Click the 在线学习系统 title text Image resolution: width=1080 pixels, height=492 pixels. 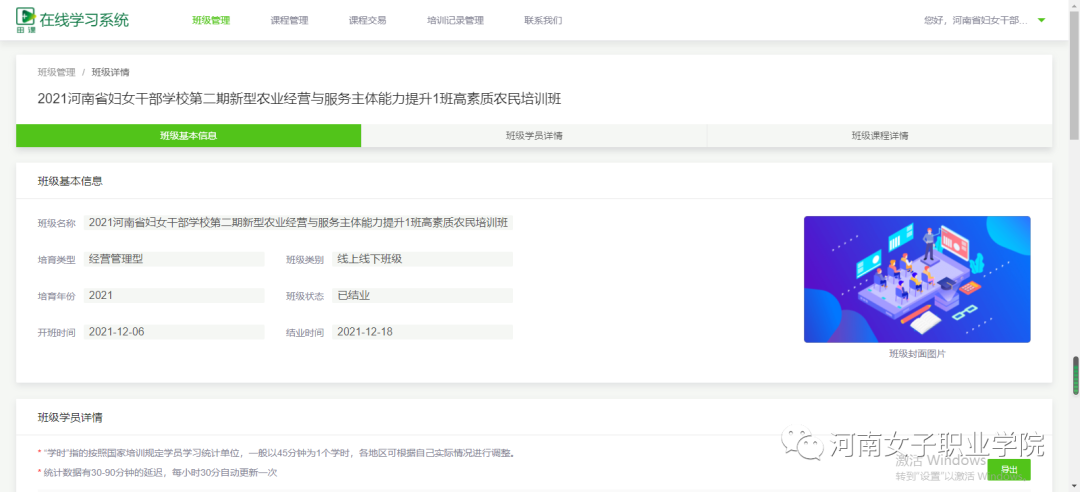[x=84, y=19]
